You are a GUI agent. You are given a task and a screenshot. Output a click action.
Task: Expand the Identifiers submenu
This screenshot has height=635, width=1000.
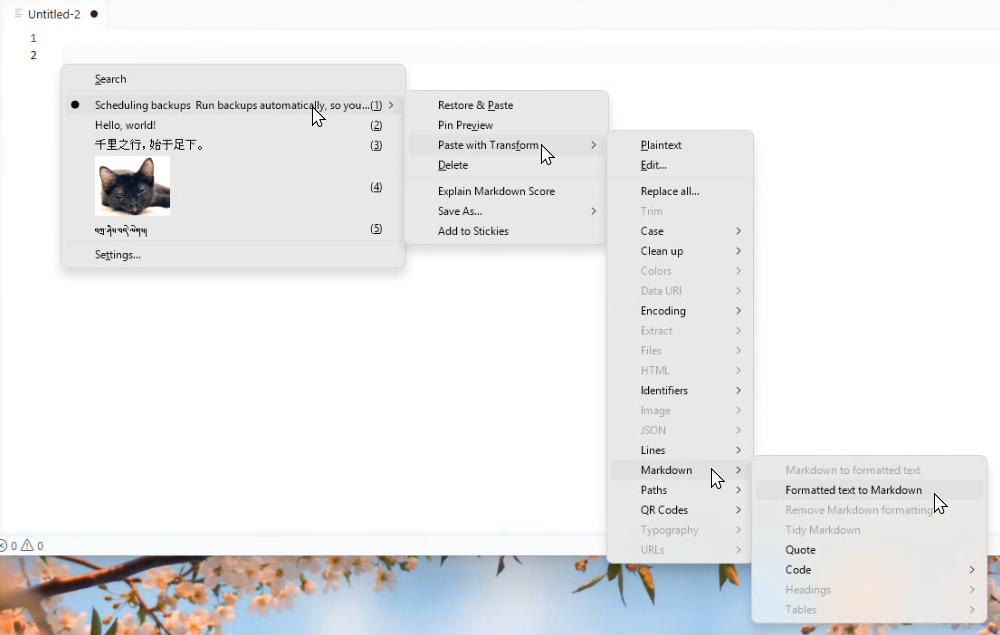tap(680, 390)
